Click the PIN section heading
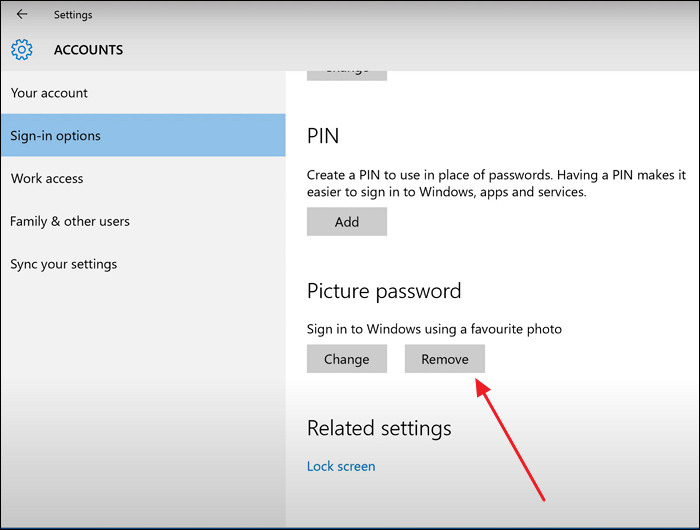Image resolution: width=700 pixels, height=530 pixels. point(323,136)
